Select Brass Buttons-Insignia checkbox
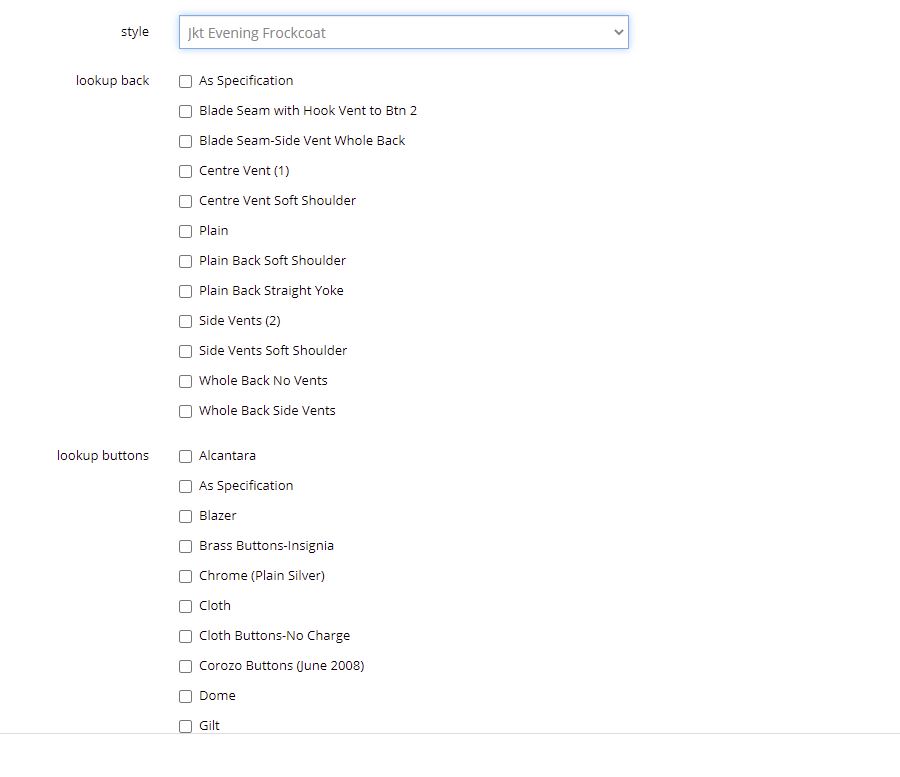The width and height of the screenshot is (900, 777). 185,546
